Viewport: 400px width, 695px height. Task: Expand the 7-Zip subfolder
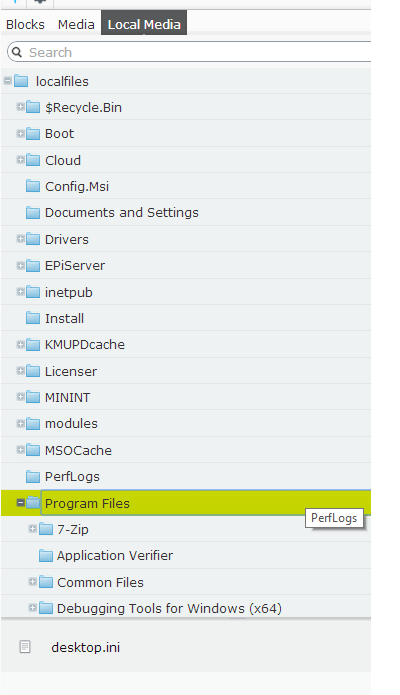coord(32,529)
